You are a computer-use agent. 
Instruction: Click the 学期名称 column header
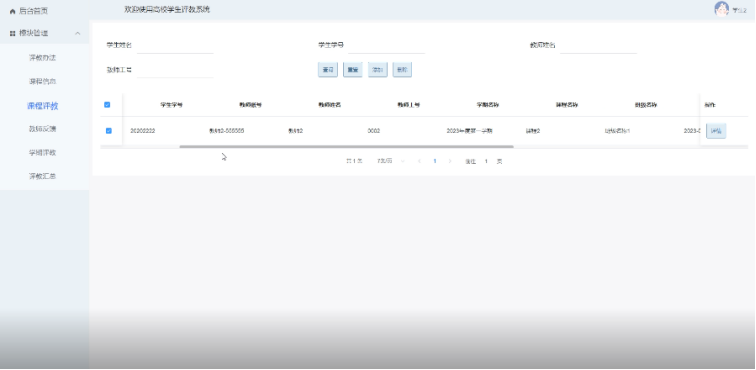point(488,105)
